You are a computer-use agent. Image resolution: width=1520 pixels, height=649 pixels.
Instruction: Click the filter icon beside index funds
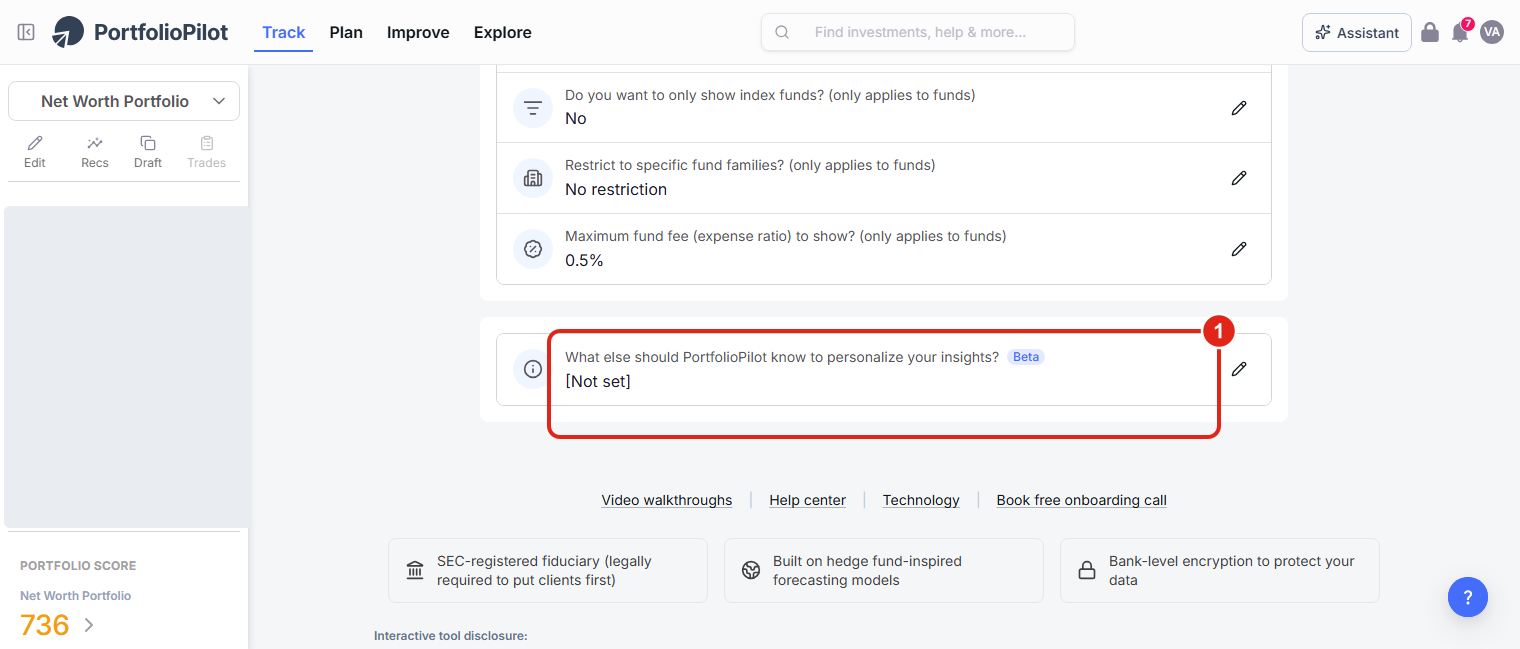(533, 107)
